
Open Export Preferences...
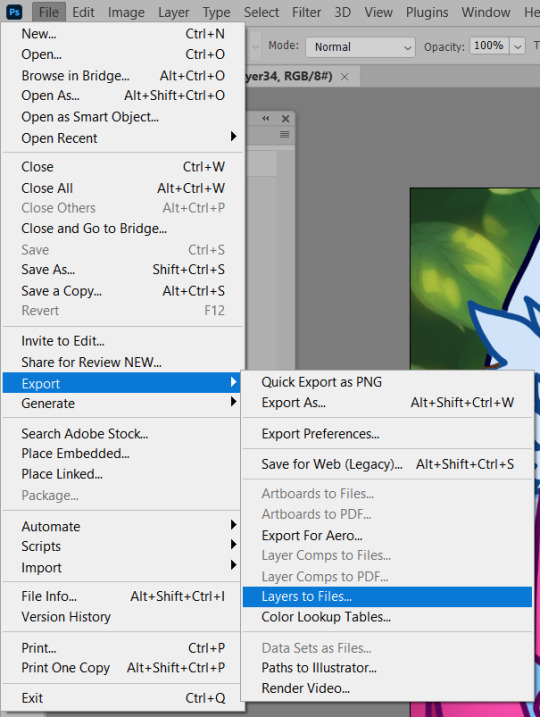(x=387, y=433)
